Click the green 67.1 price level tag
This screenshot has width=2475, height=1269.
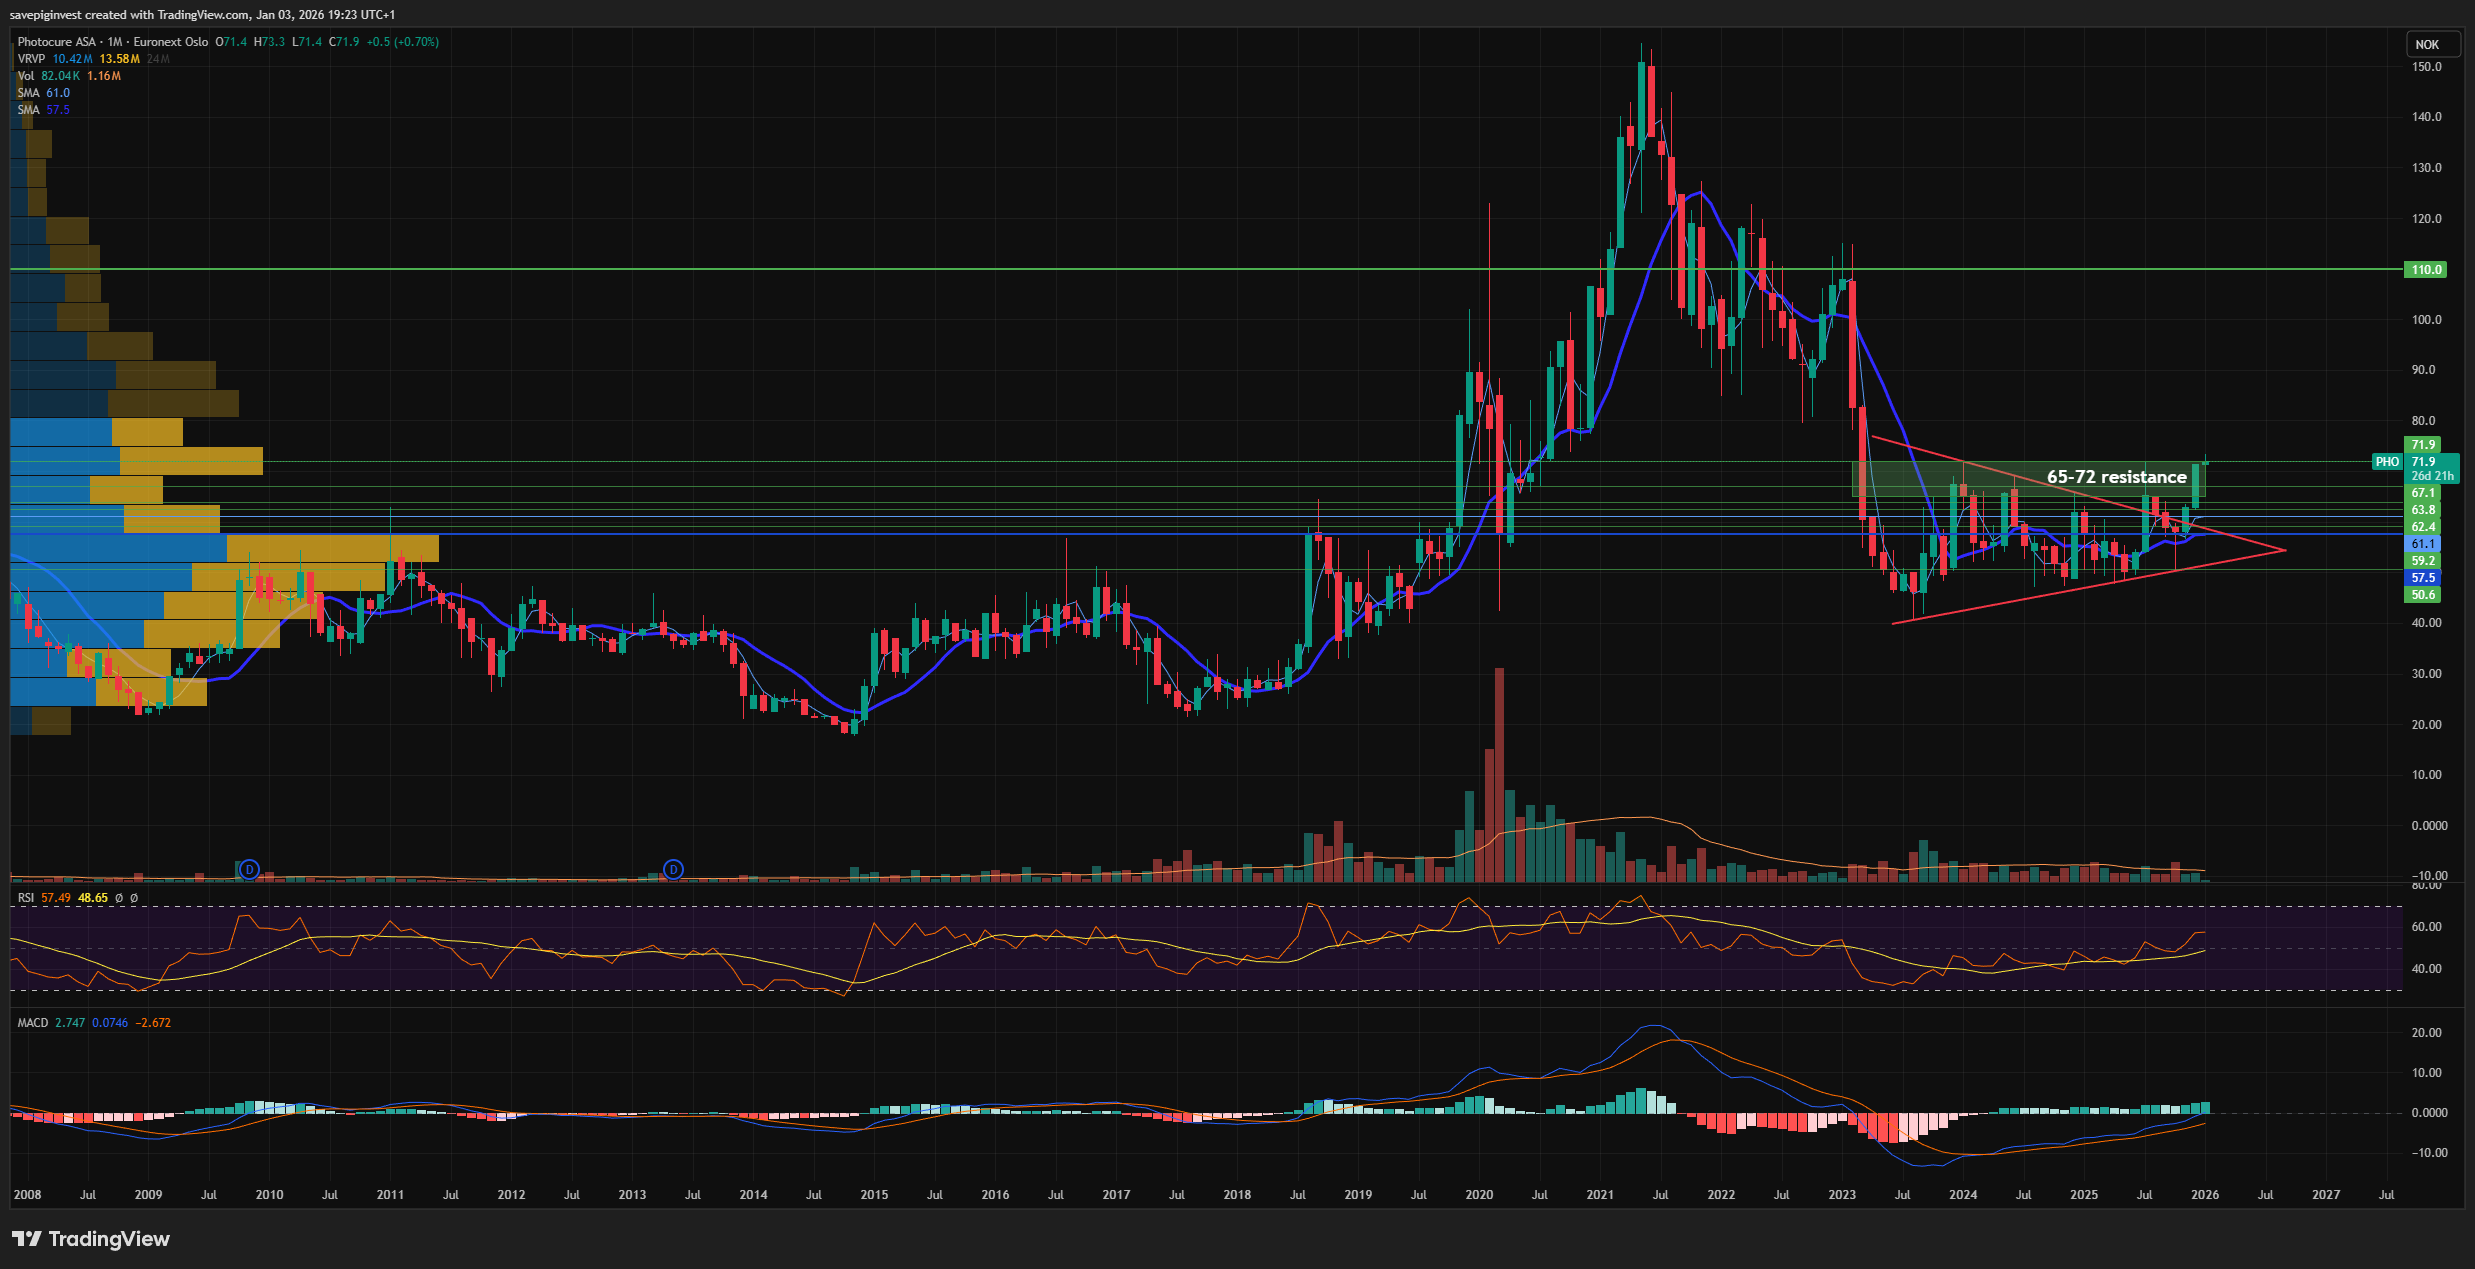[x=2423, y=493]
